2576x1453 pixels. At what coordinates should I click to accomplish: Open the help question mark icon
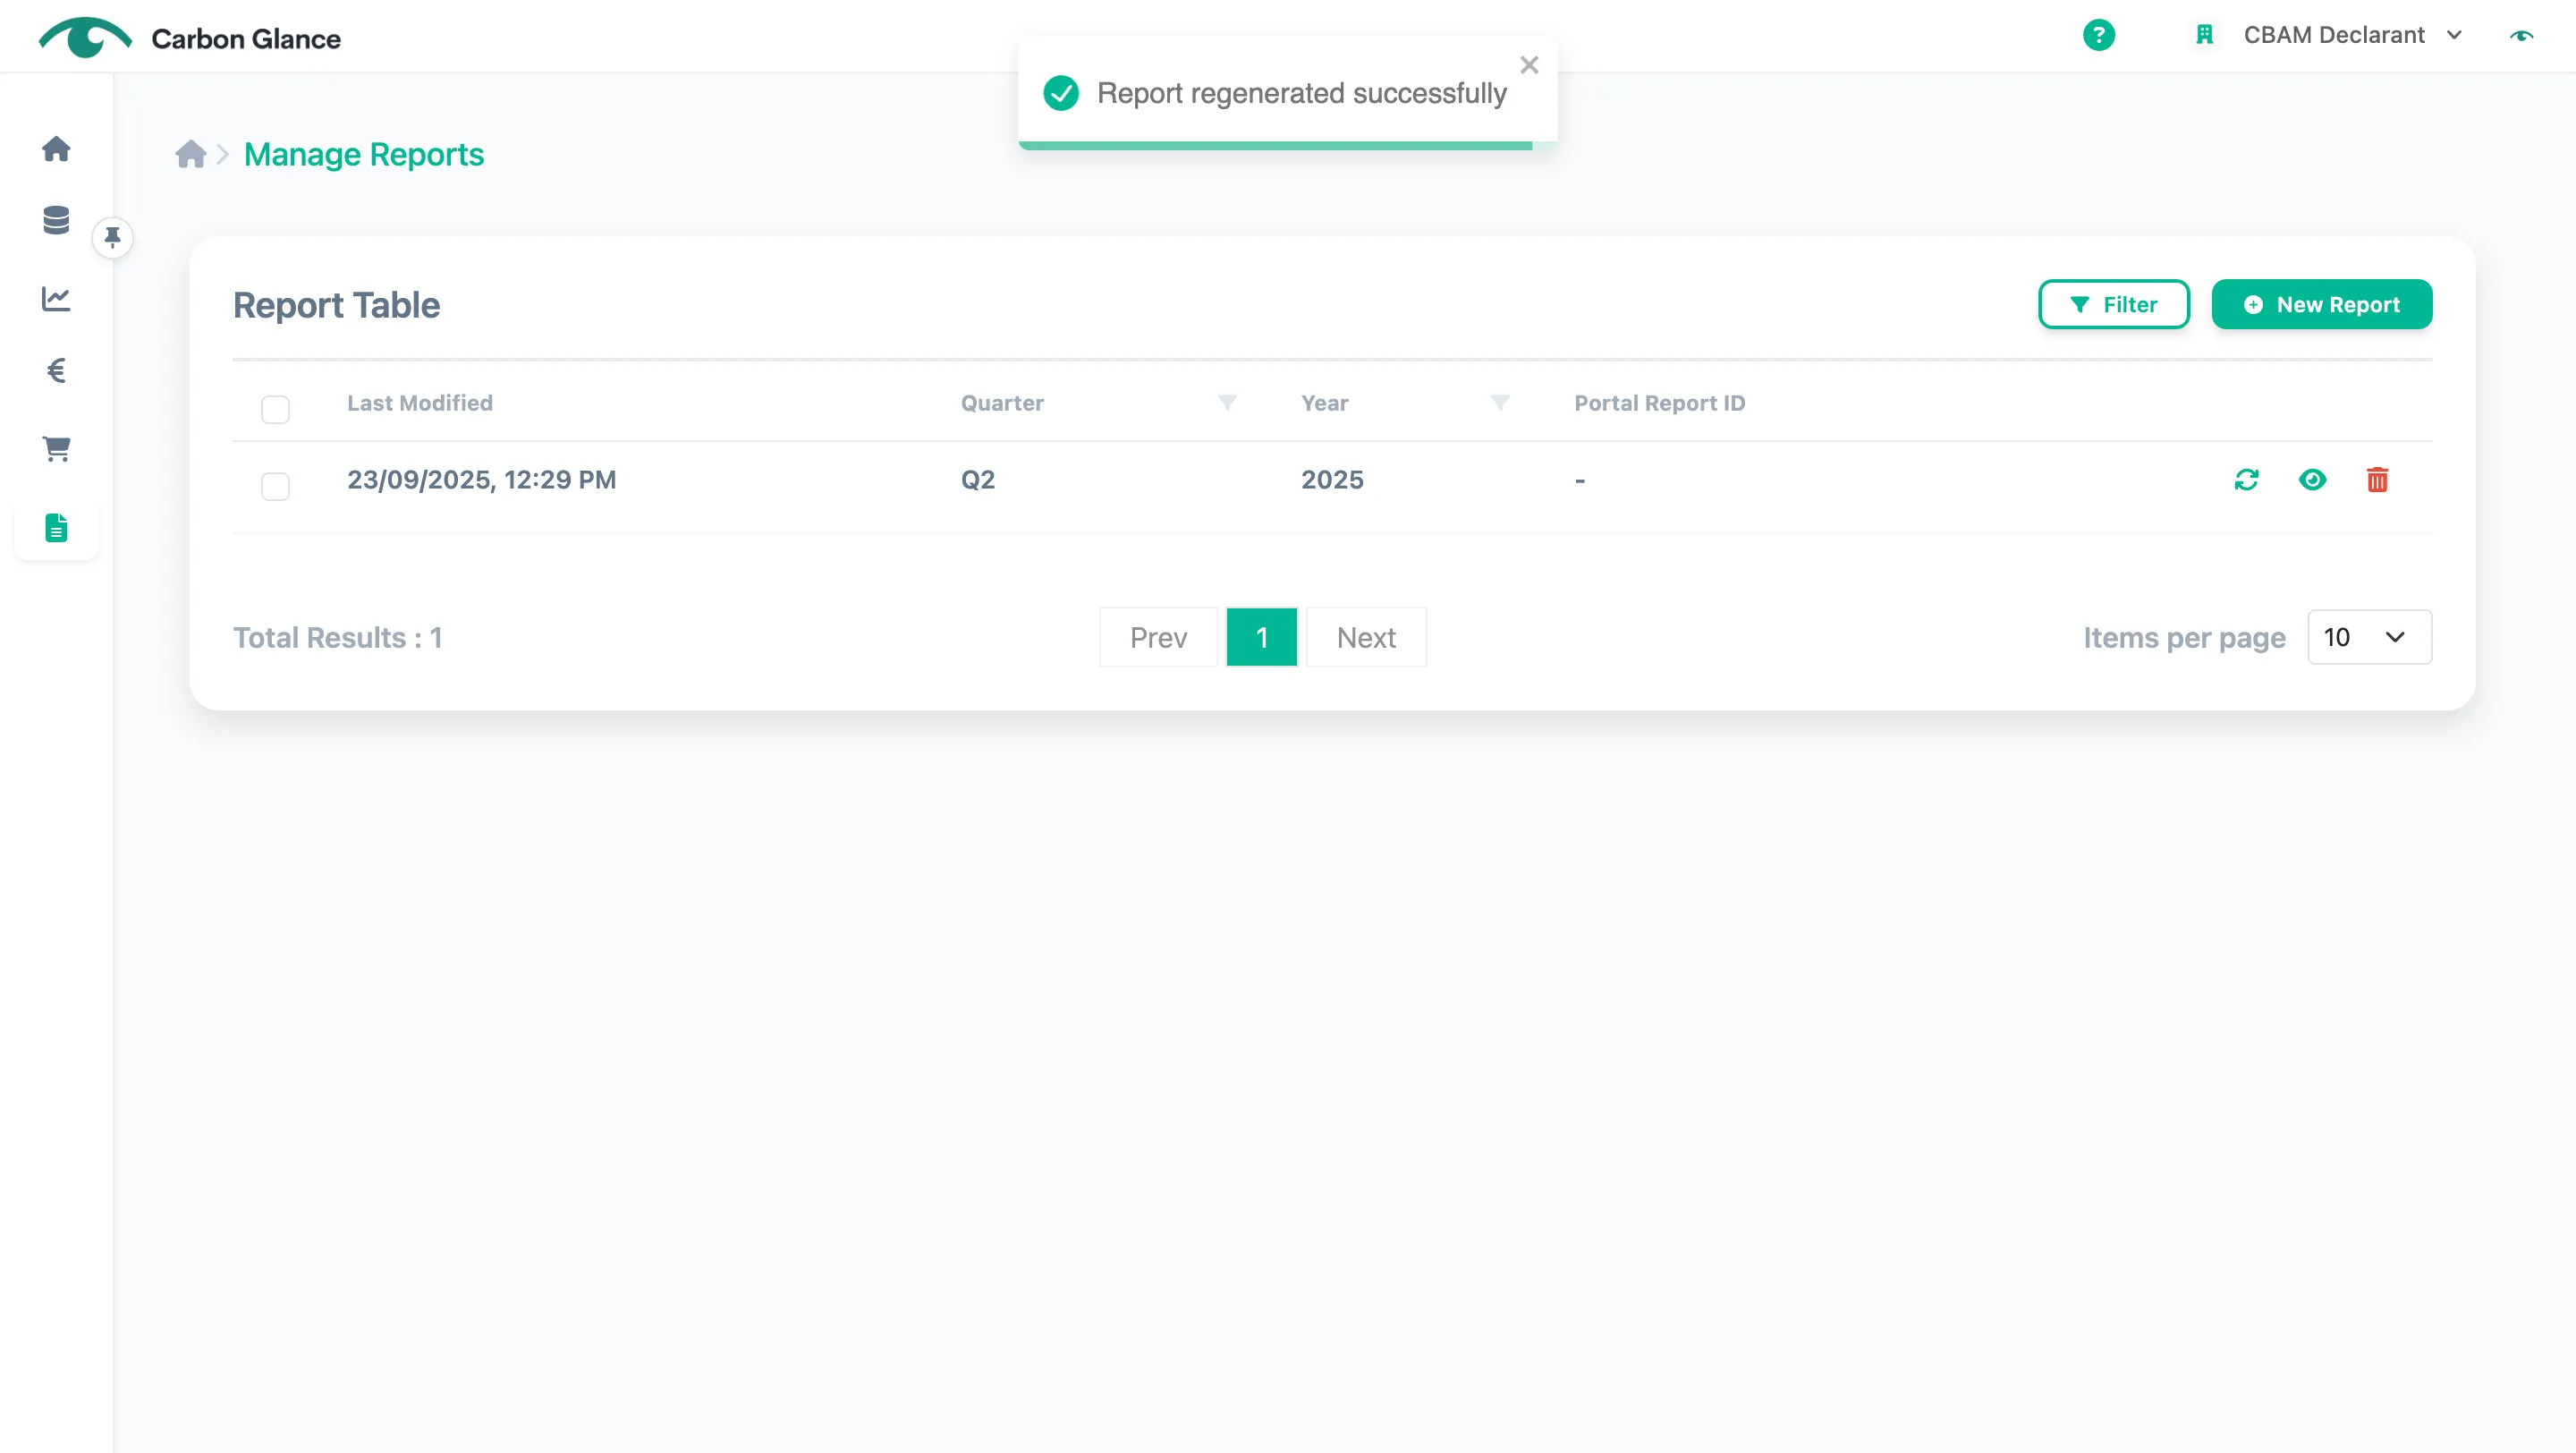pyautogui.click(x=2098, y=35)
